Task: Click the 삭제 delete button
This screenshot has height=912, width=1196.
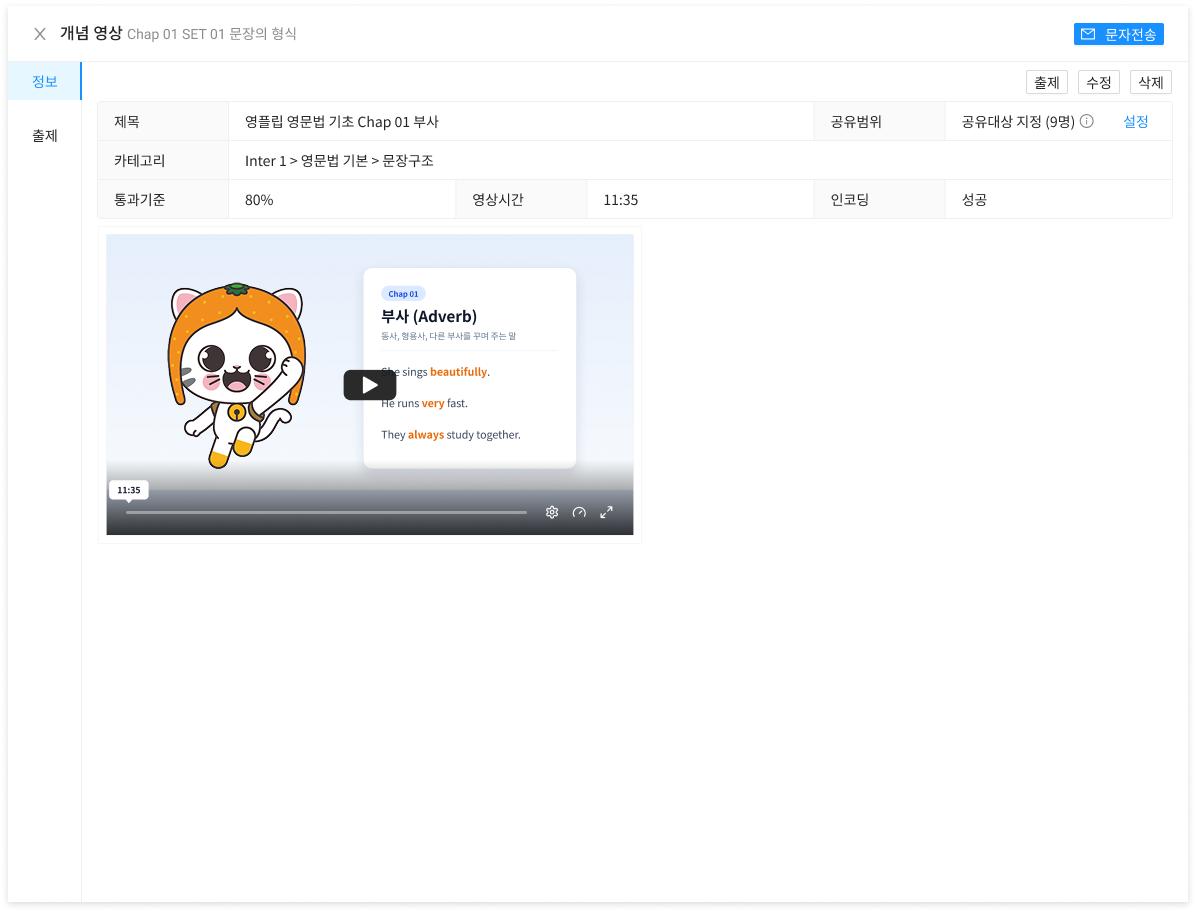Action: [1150, 82]
